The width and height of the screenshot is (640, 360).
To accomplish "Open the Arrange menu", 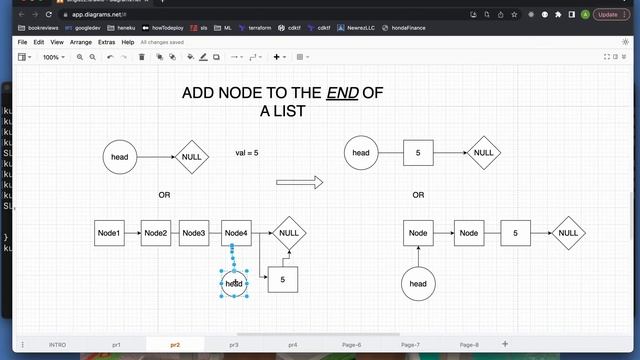I will [81, 42].
